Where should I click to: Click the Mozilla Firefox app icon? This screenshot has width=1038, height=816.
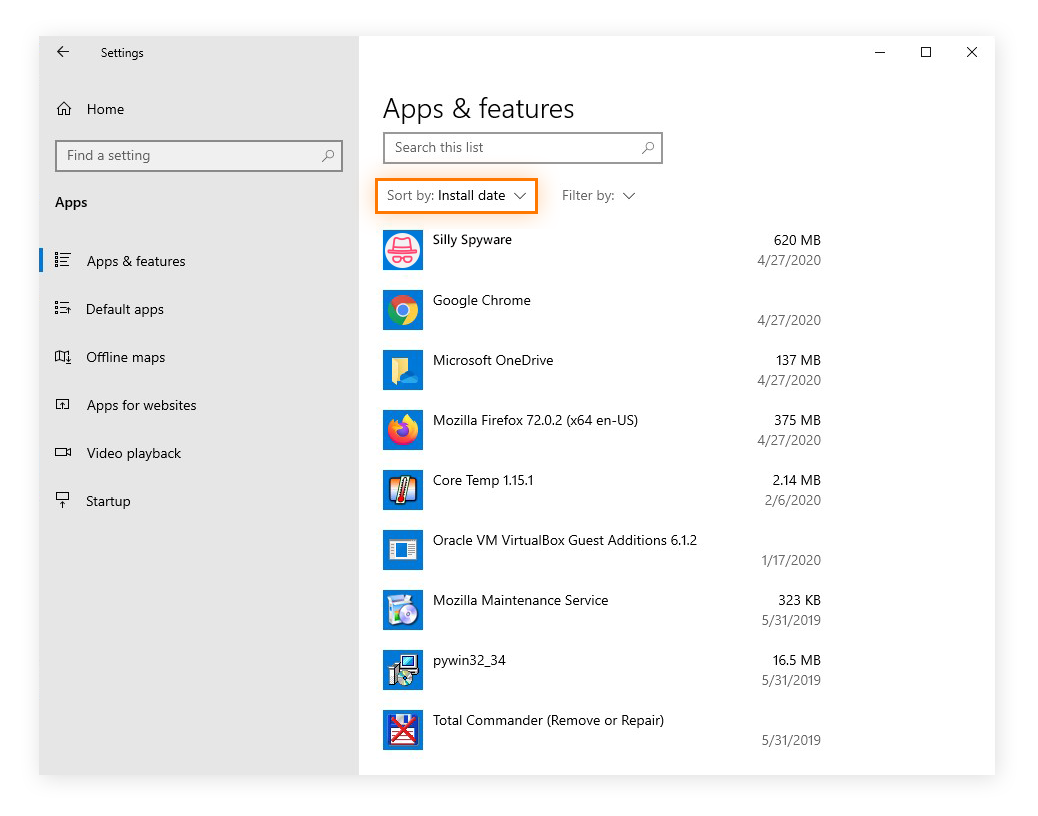click(x=402, y=430)
